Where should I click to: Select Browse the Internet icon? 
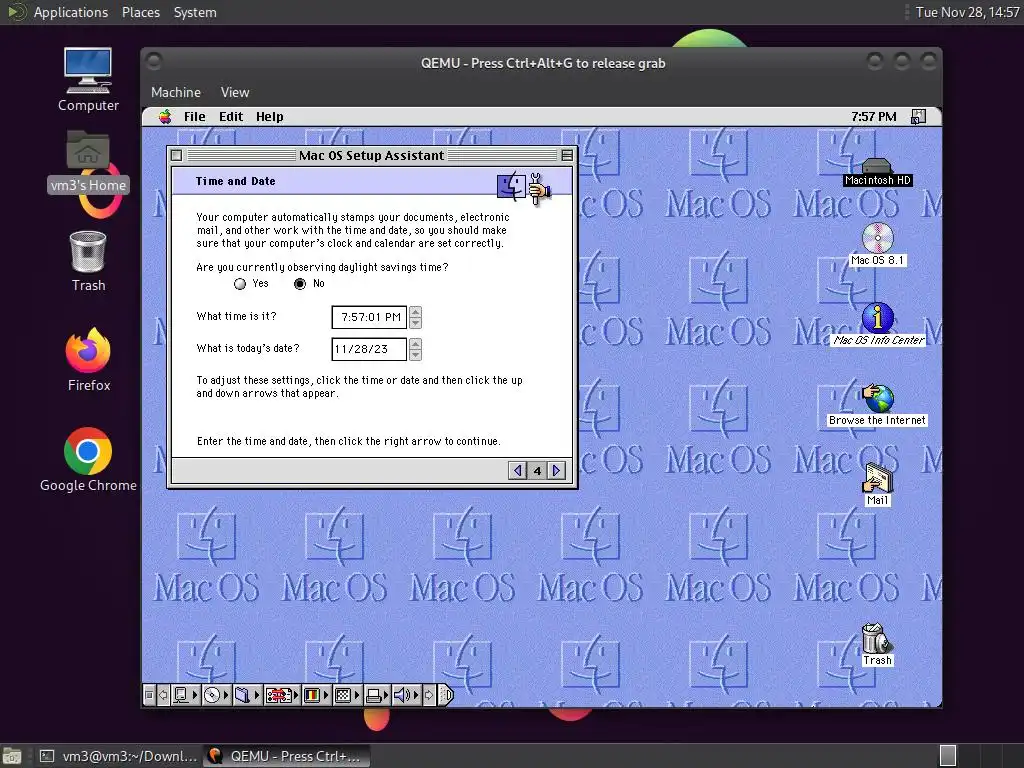click(x=877, y=405)
